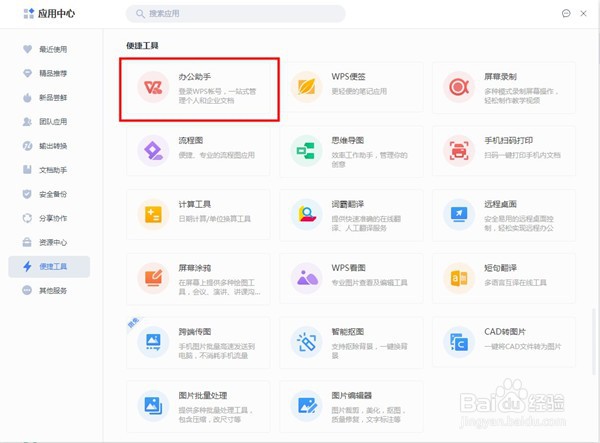Click the feedback chat bubble icon
The width and height of the screenshot is (600, 443).
click(566, 13)
